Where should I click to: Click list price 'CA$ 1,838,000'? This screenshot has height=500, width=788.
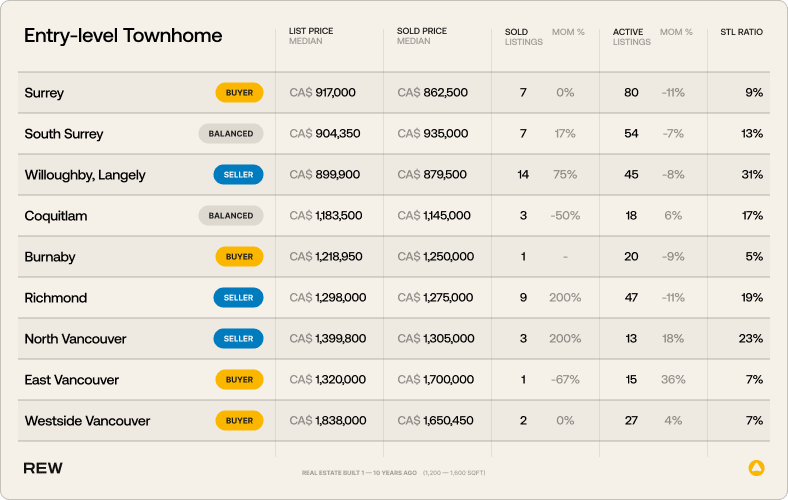(x=328, y=421)
